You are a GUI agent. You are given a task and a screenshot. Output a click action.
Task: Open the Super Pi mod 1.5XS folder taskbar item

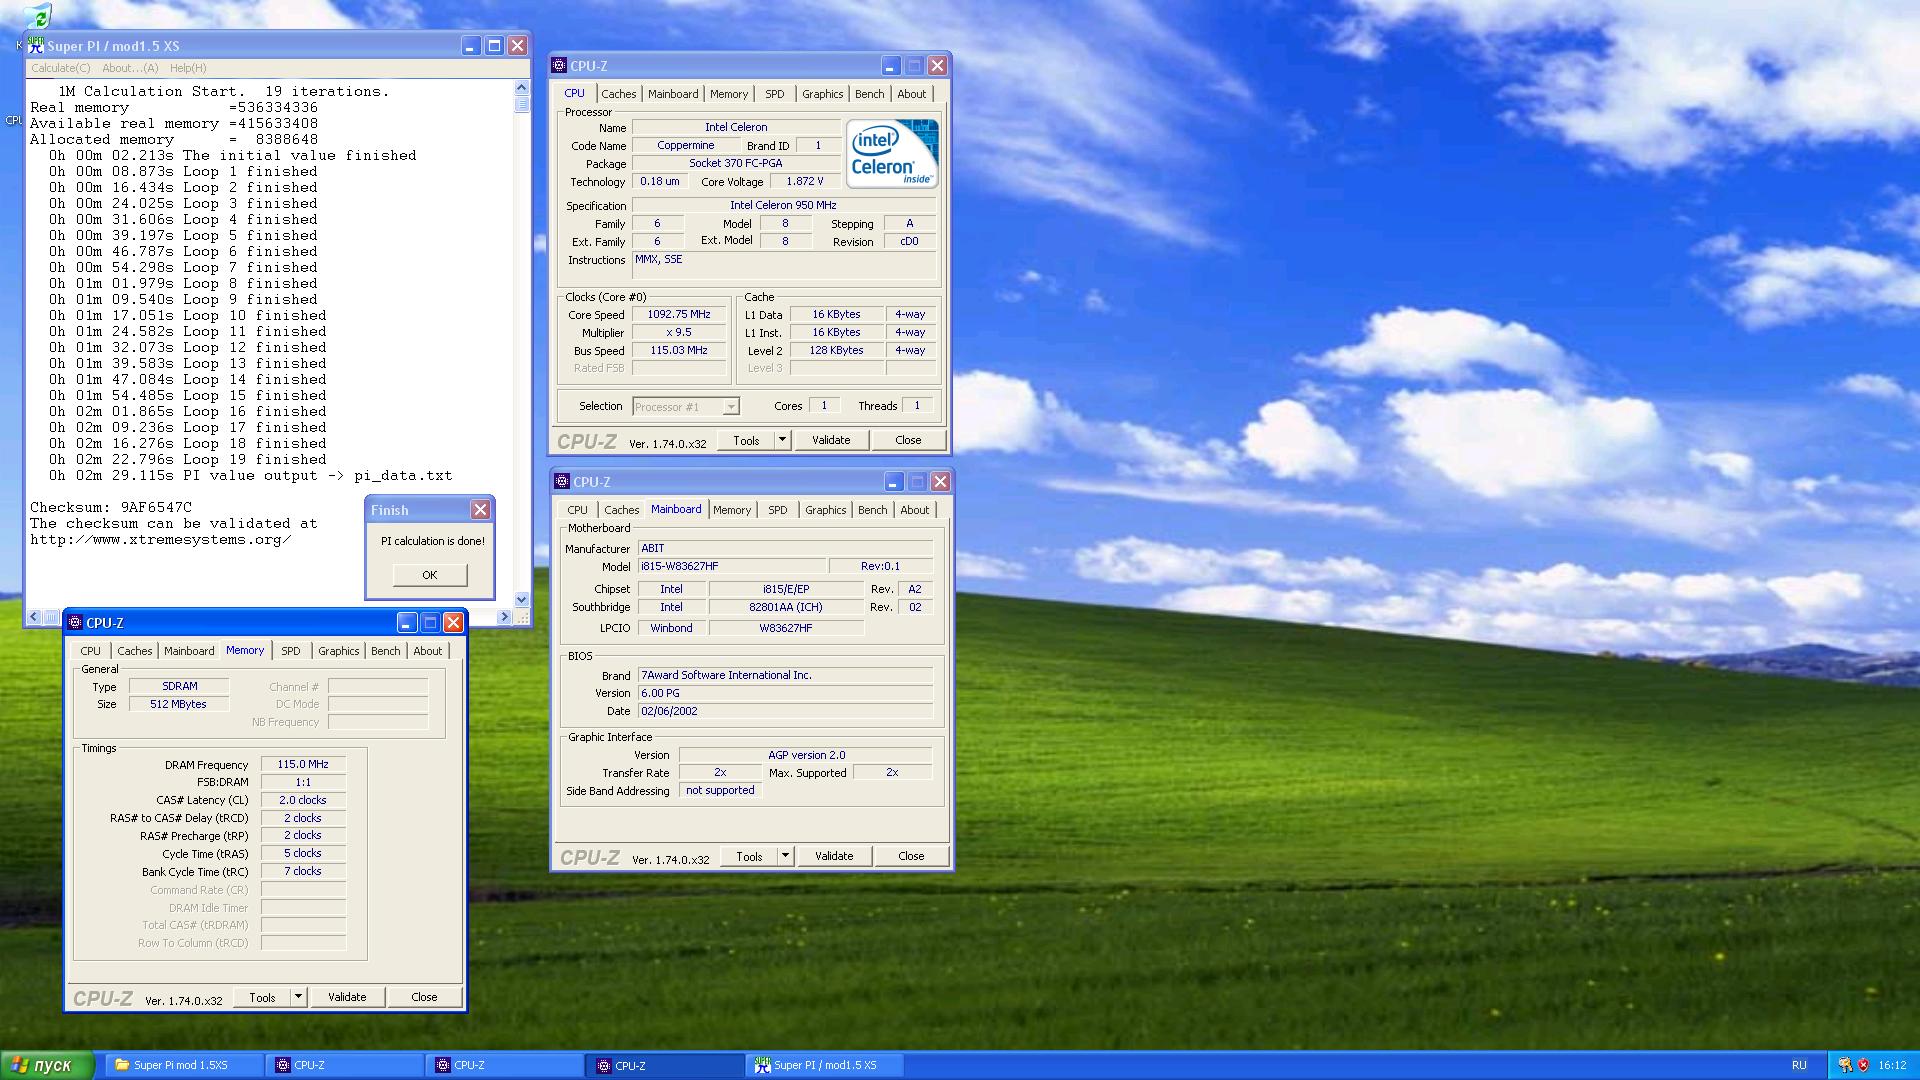(184, 1066)
